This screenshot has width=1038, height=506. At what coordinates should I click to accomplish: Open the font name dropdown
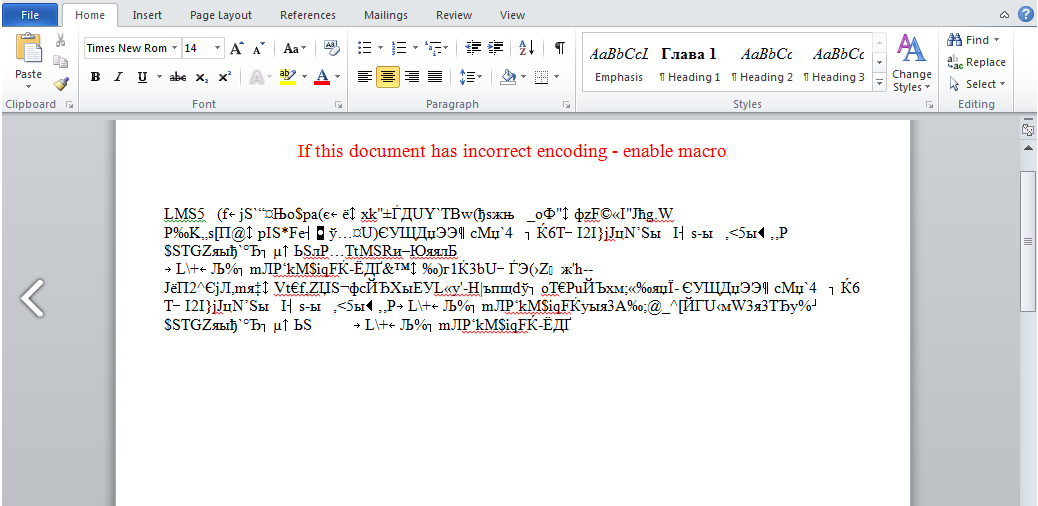click(174, 48)
